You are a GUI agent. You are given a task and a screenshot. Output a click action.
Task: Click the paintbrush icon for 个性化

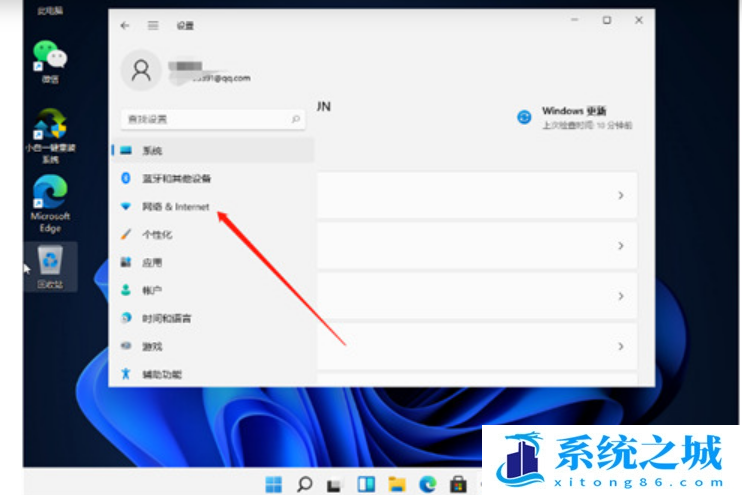126,235
